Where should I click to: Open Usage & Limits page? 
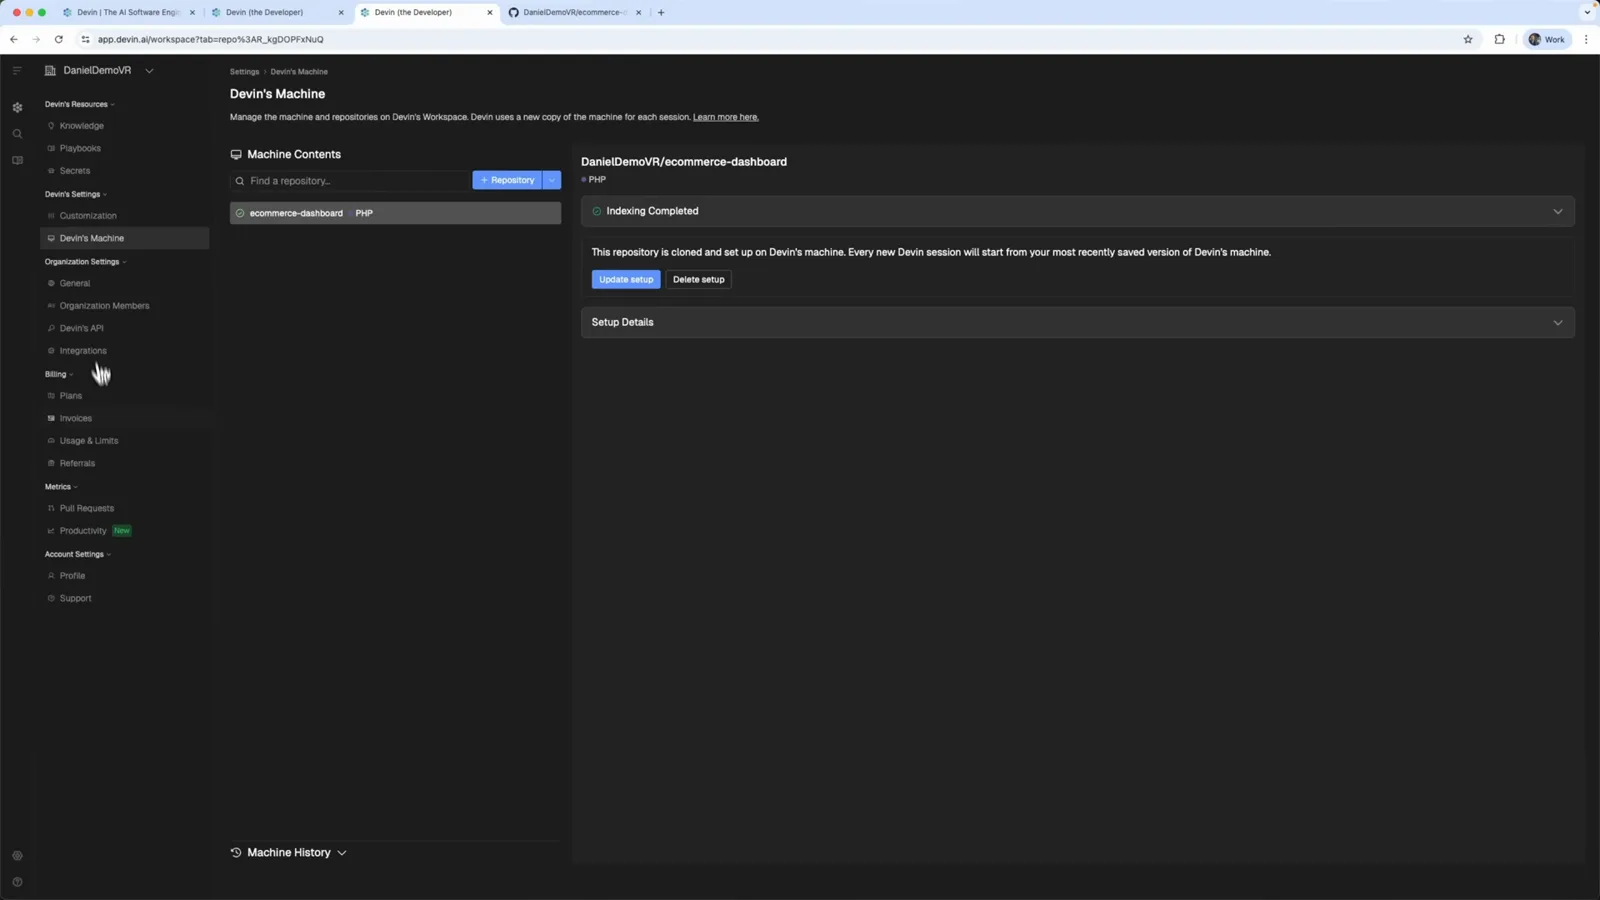click(125, 441)
